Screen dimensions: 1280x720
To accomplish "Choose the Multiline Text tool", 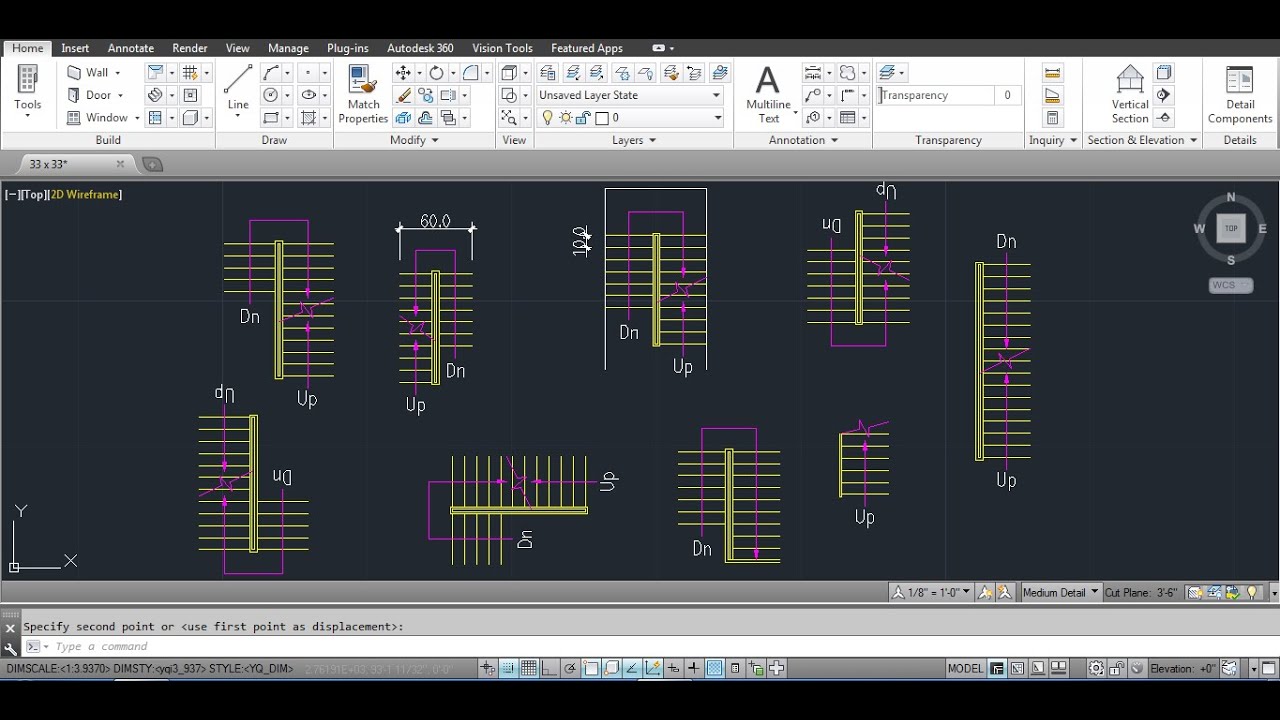I will point(768,95).
